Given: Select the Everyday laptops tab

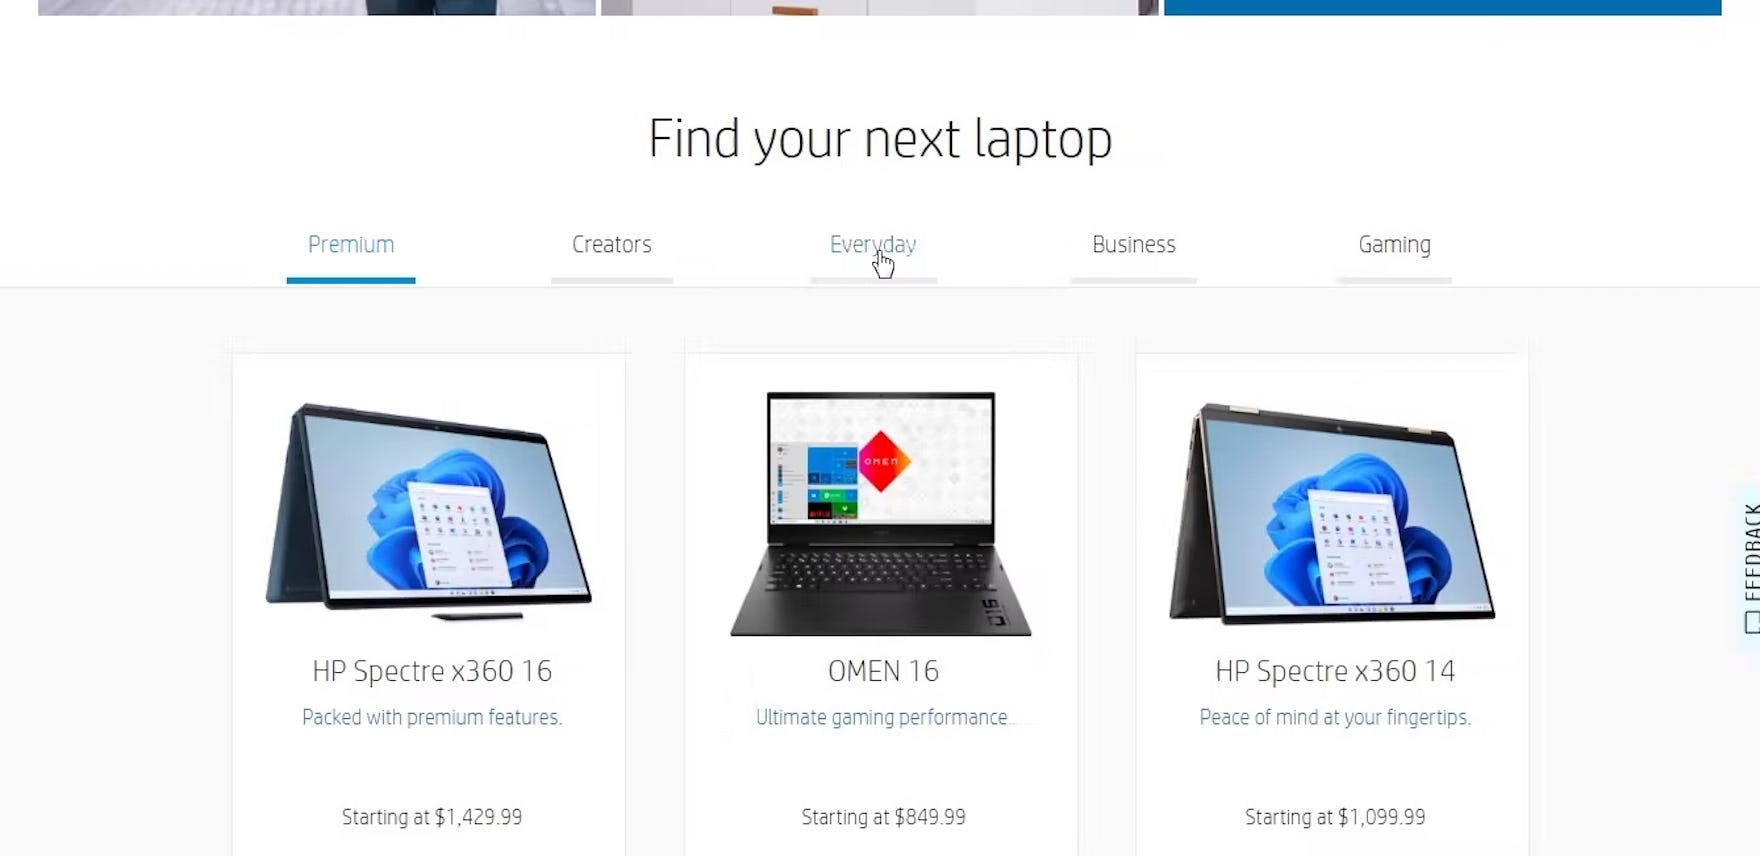Looking at the screenshot, I should point(873,245).
